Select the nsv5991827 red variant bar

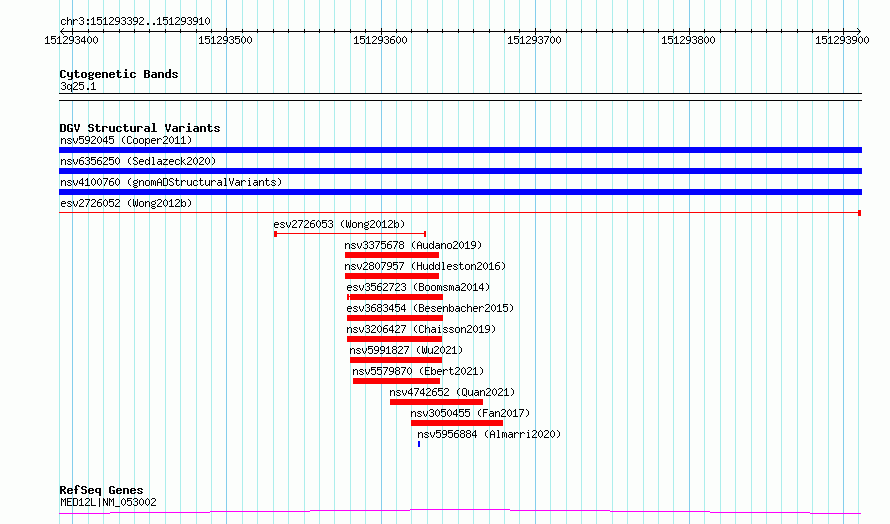(x=396, y=360)
